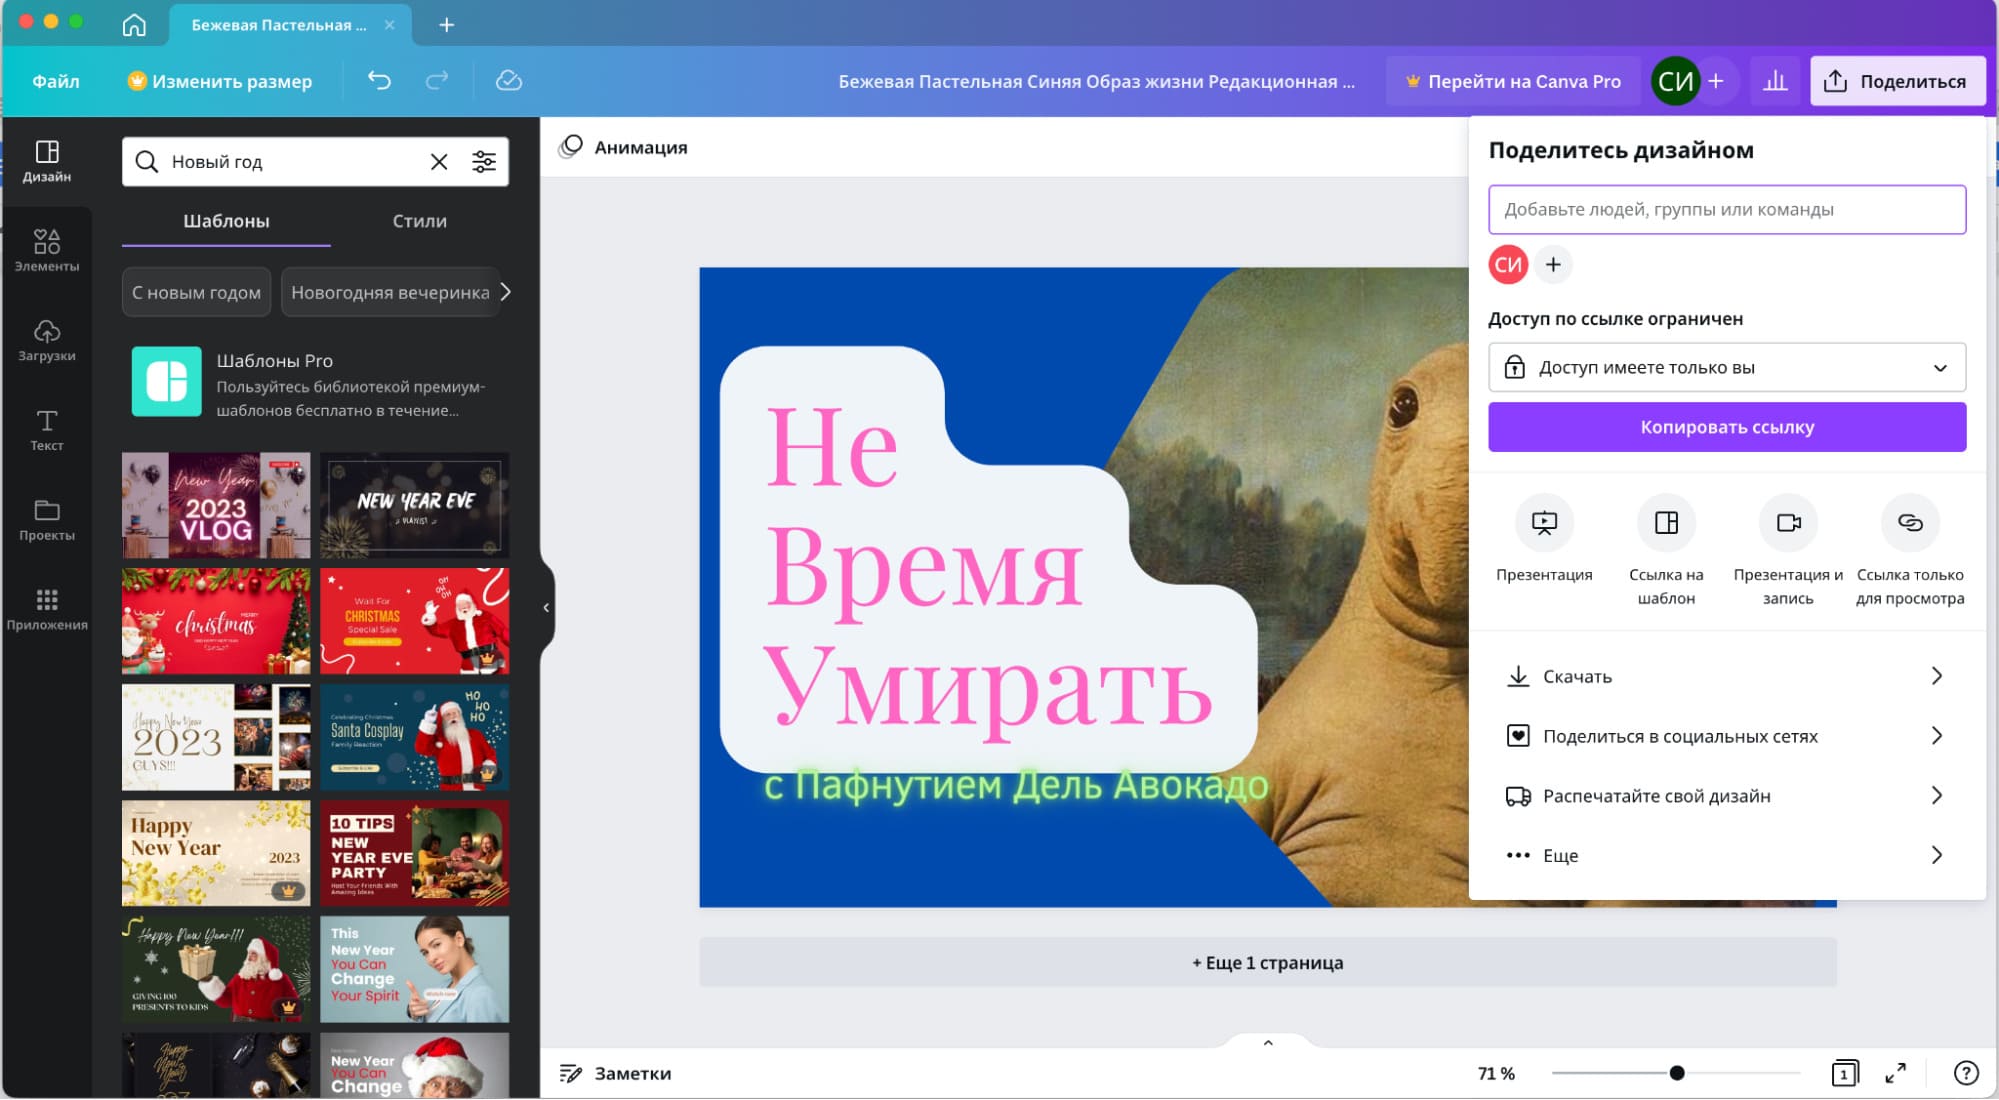Open the Файл menu
1999x1100 pixels.
(x=56, y=81)
